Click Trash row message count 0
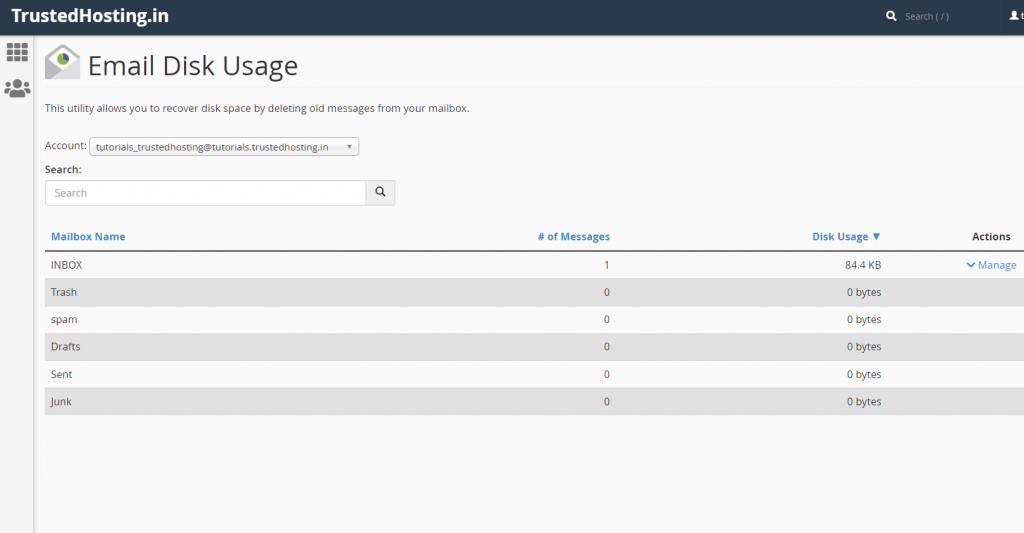Image resolution: width=1024 pixels, height=533 pixels. 607,292
